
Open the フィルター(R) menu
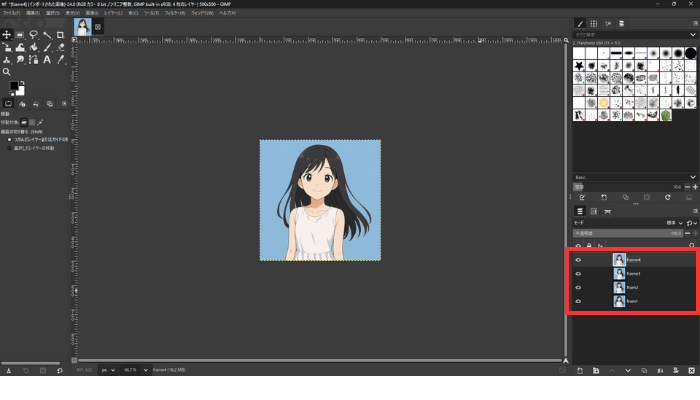click(x=175, y=13)
